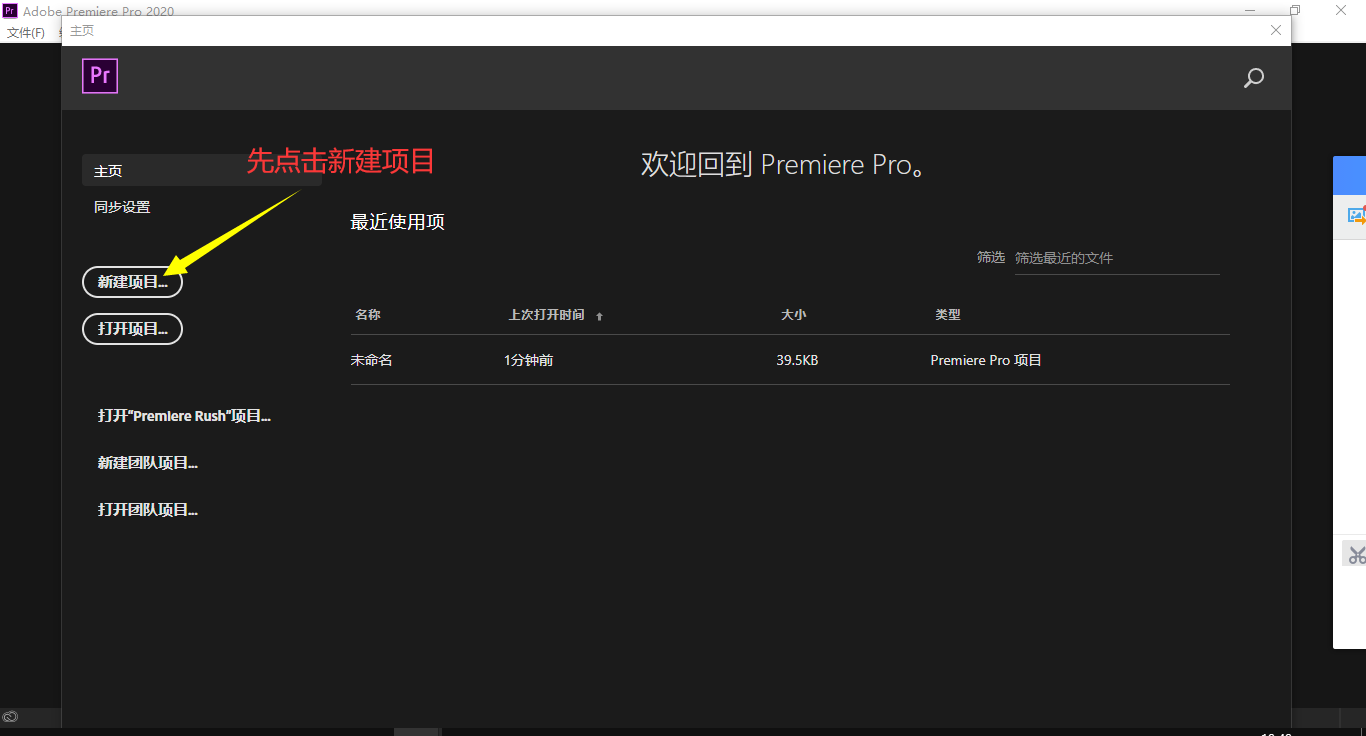This screenshot has width=1366, height=736.
Task: Click the purple Pr logo in the Home dialog header
Action: coord(100,76)
